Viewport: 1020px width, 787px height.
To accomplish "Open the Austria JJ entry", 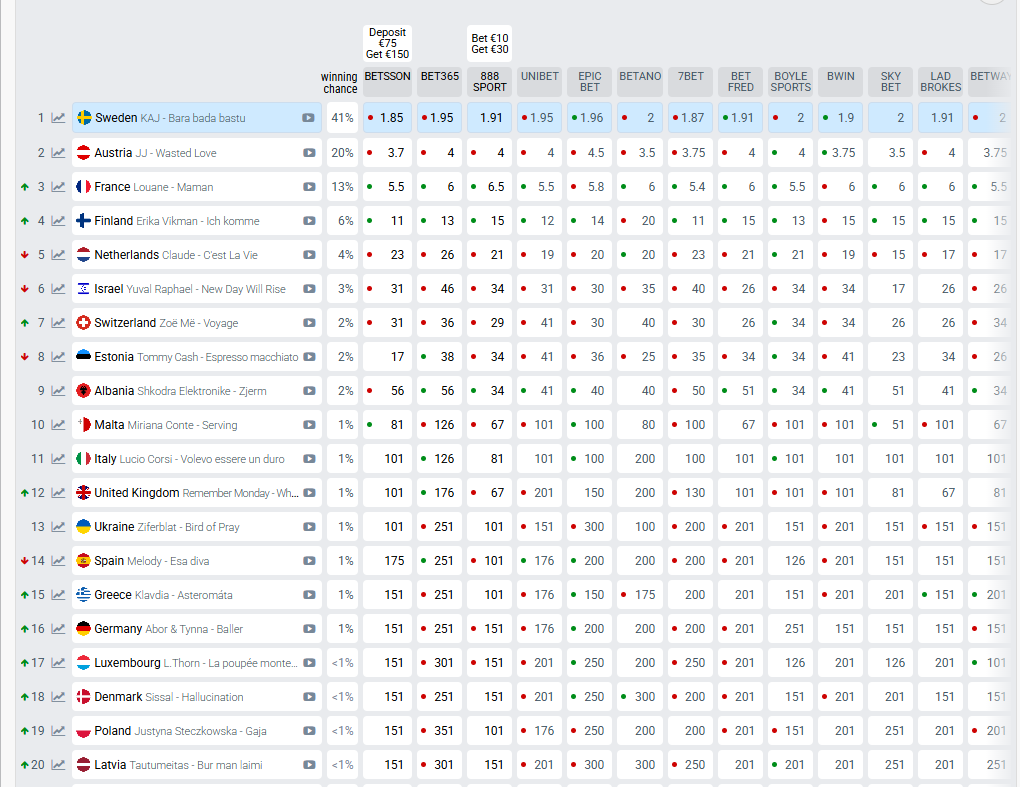I will coord(197,153).
